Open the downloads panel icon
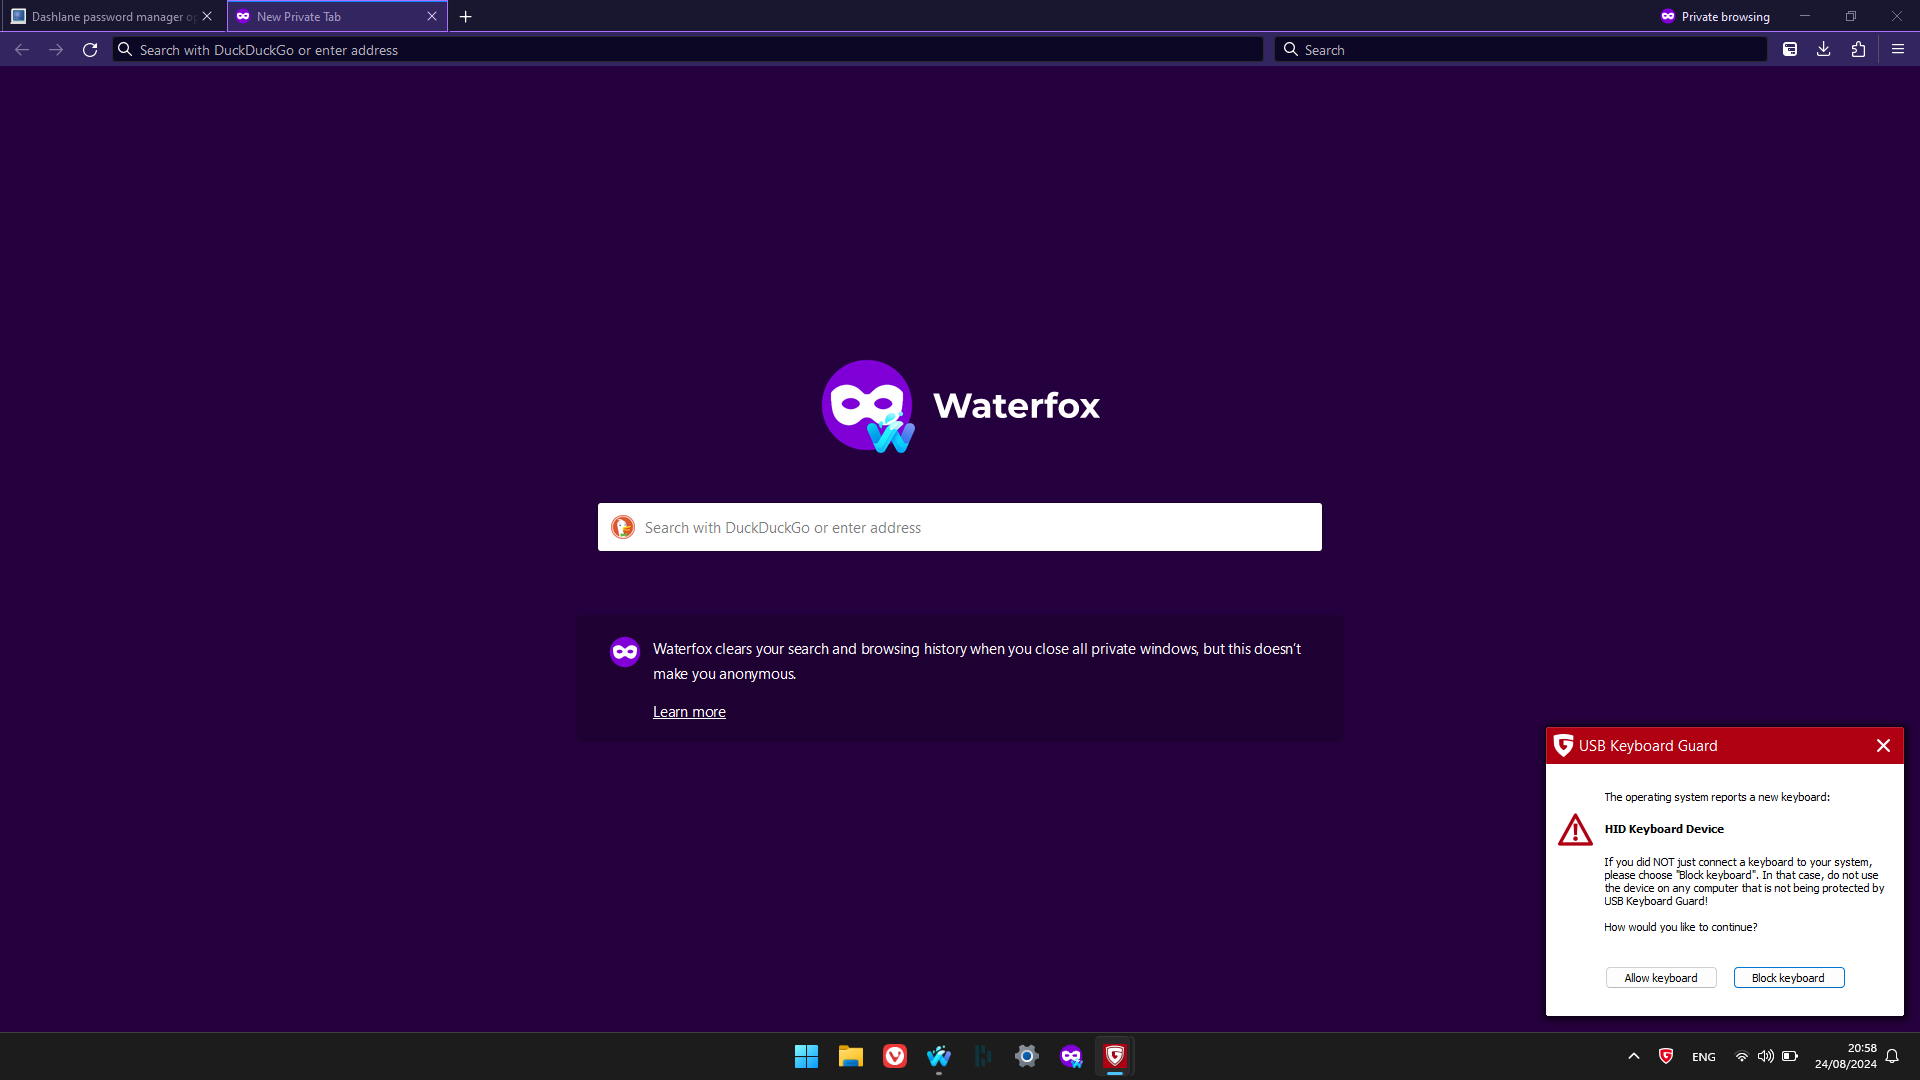The height and width of the screenshot is (1080, 1920). click(x=1824, y=50)
